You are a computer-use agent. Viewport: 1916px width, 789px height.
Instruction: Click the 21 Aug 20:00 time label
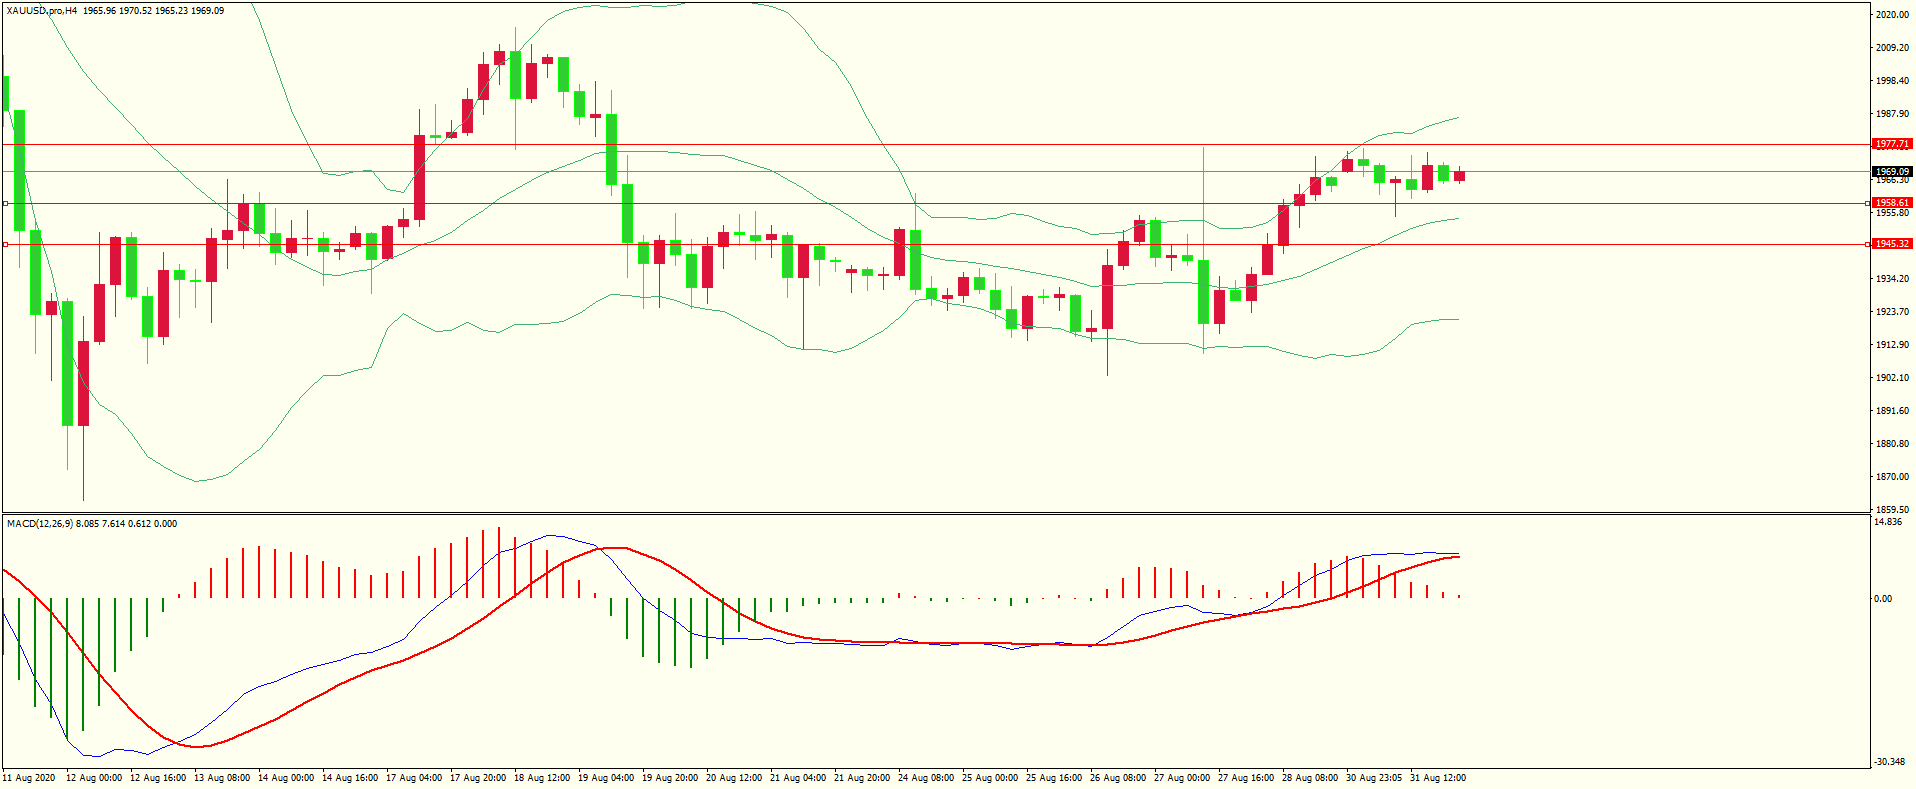[x=862, y=778]
